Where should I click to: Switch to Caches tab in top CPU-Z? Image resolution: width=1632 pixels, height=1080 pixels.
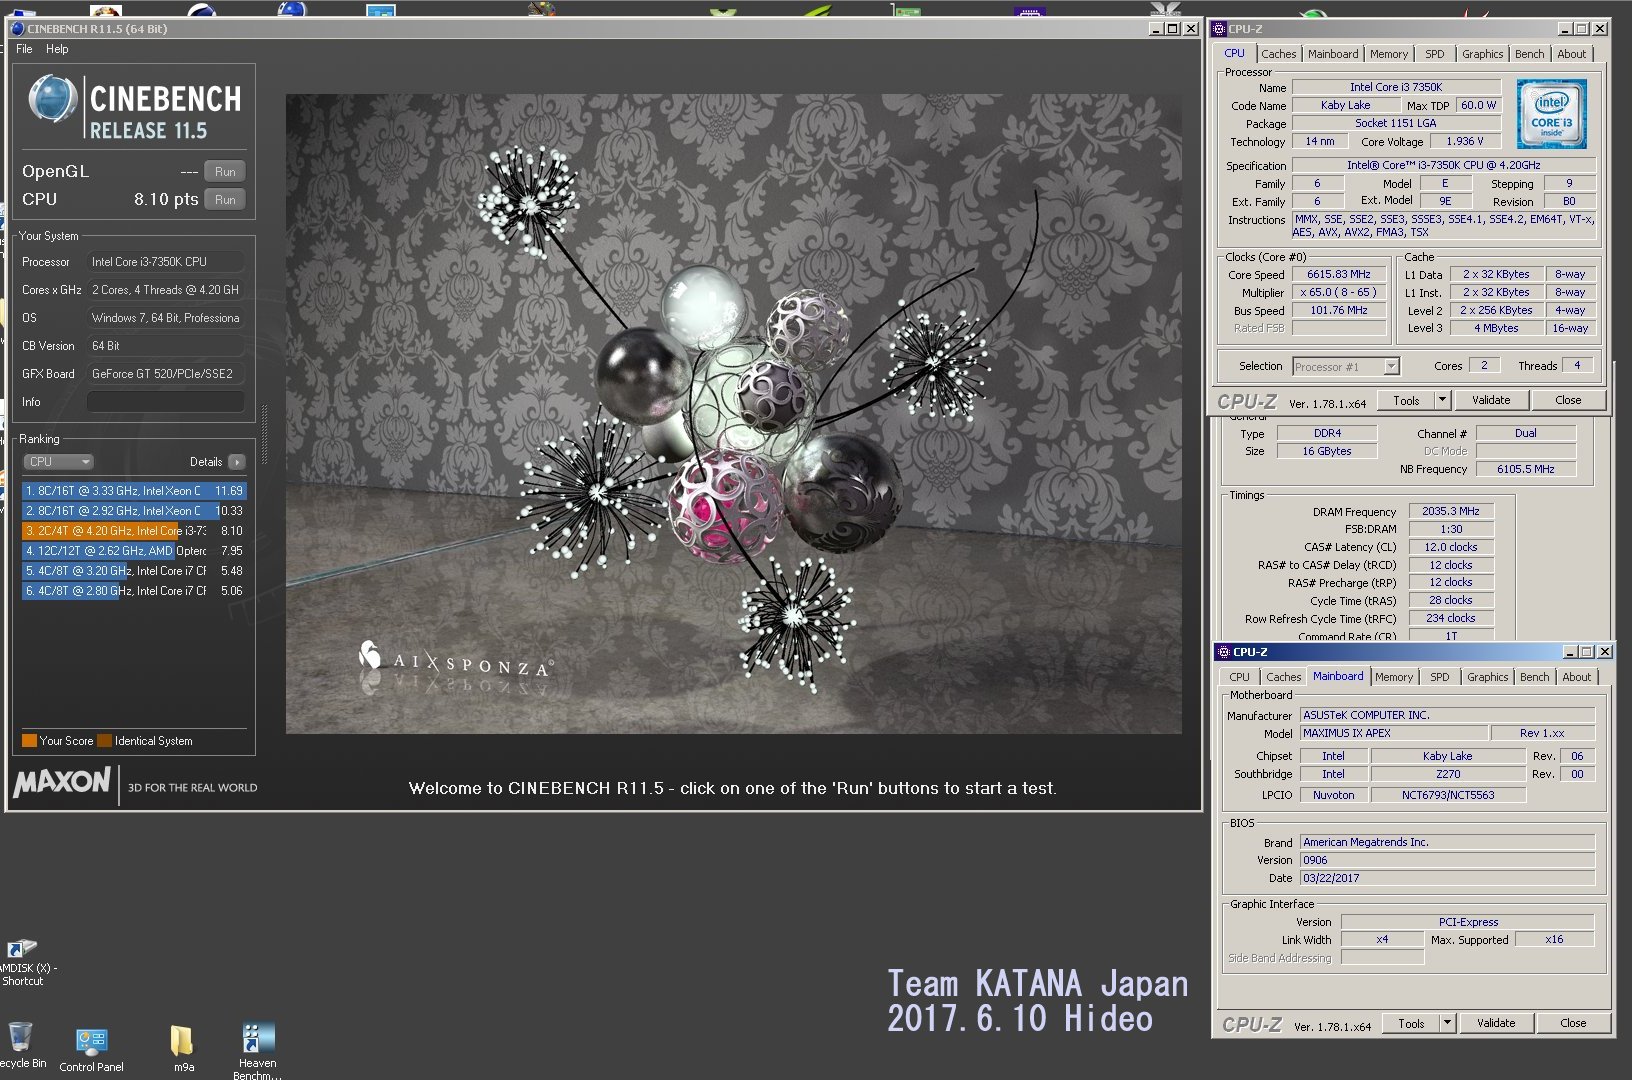click(1278, 54)
